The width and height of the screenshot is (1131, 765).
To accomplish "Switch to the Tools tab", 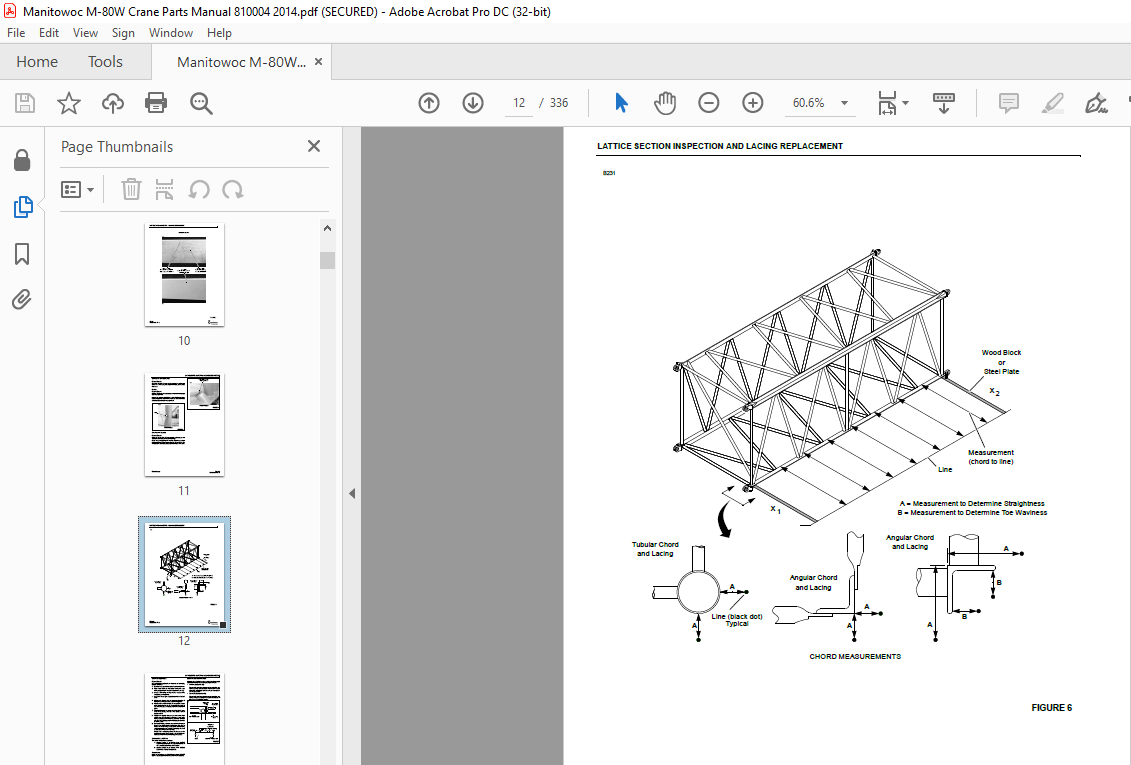I will click(105, 62).
